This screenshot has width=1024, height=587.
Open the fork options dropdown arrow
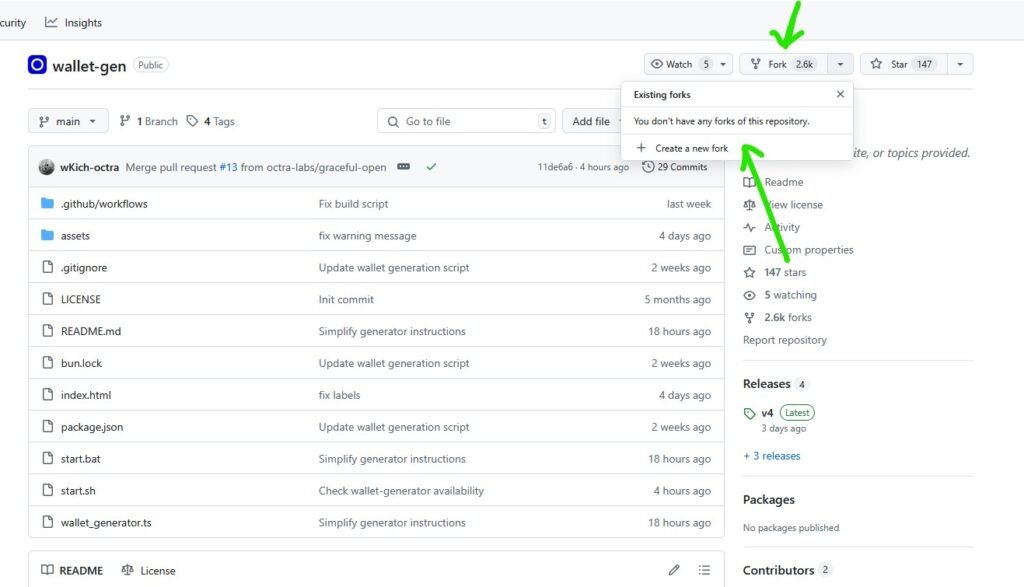[x=840, y=64]
